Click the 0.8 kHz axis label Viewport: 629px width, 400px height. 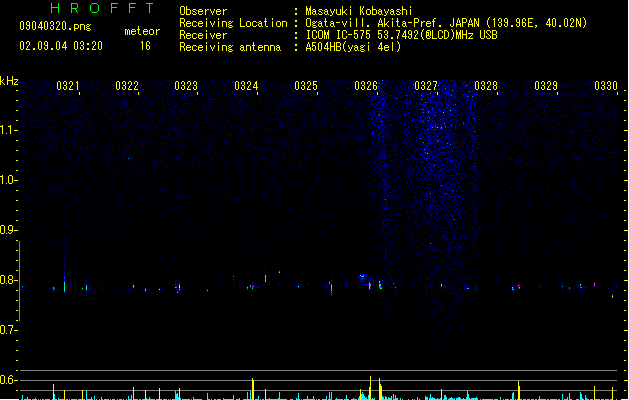click(8, 280)
